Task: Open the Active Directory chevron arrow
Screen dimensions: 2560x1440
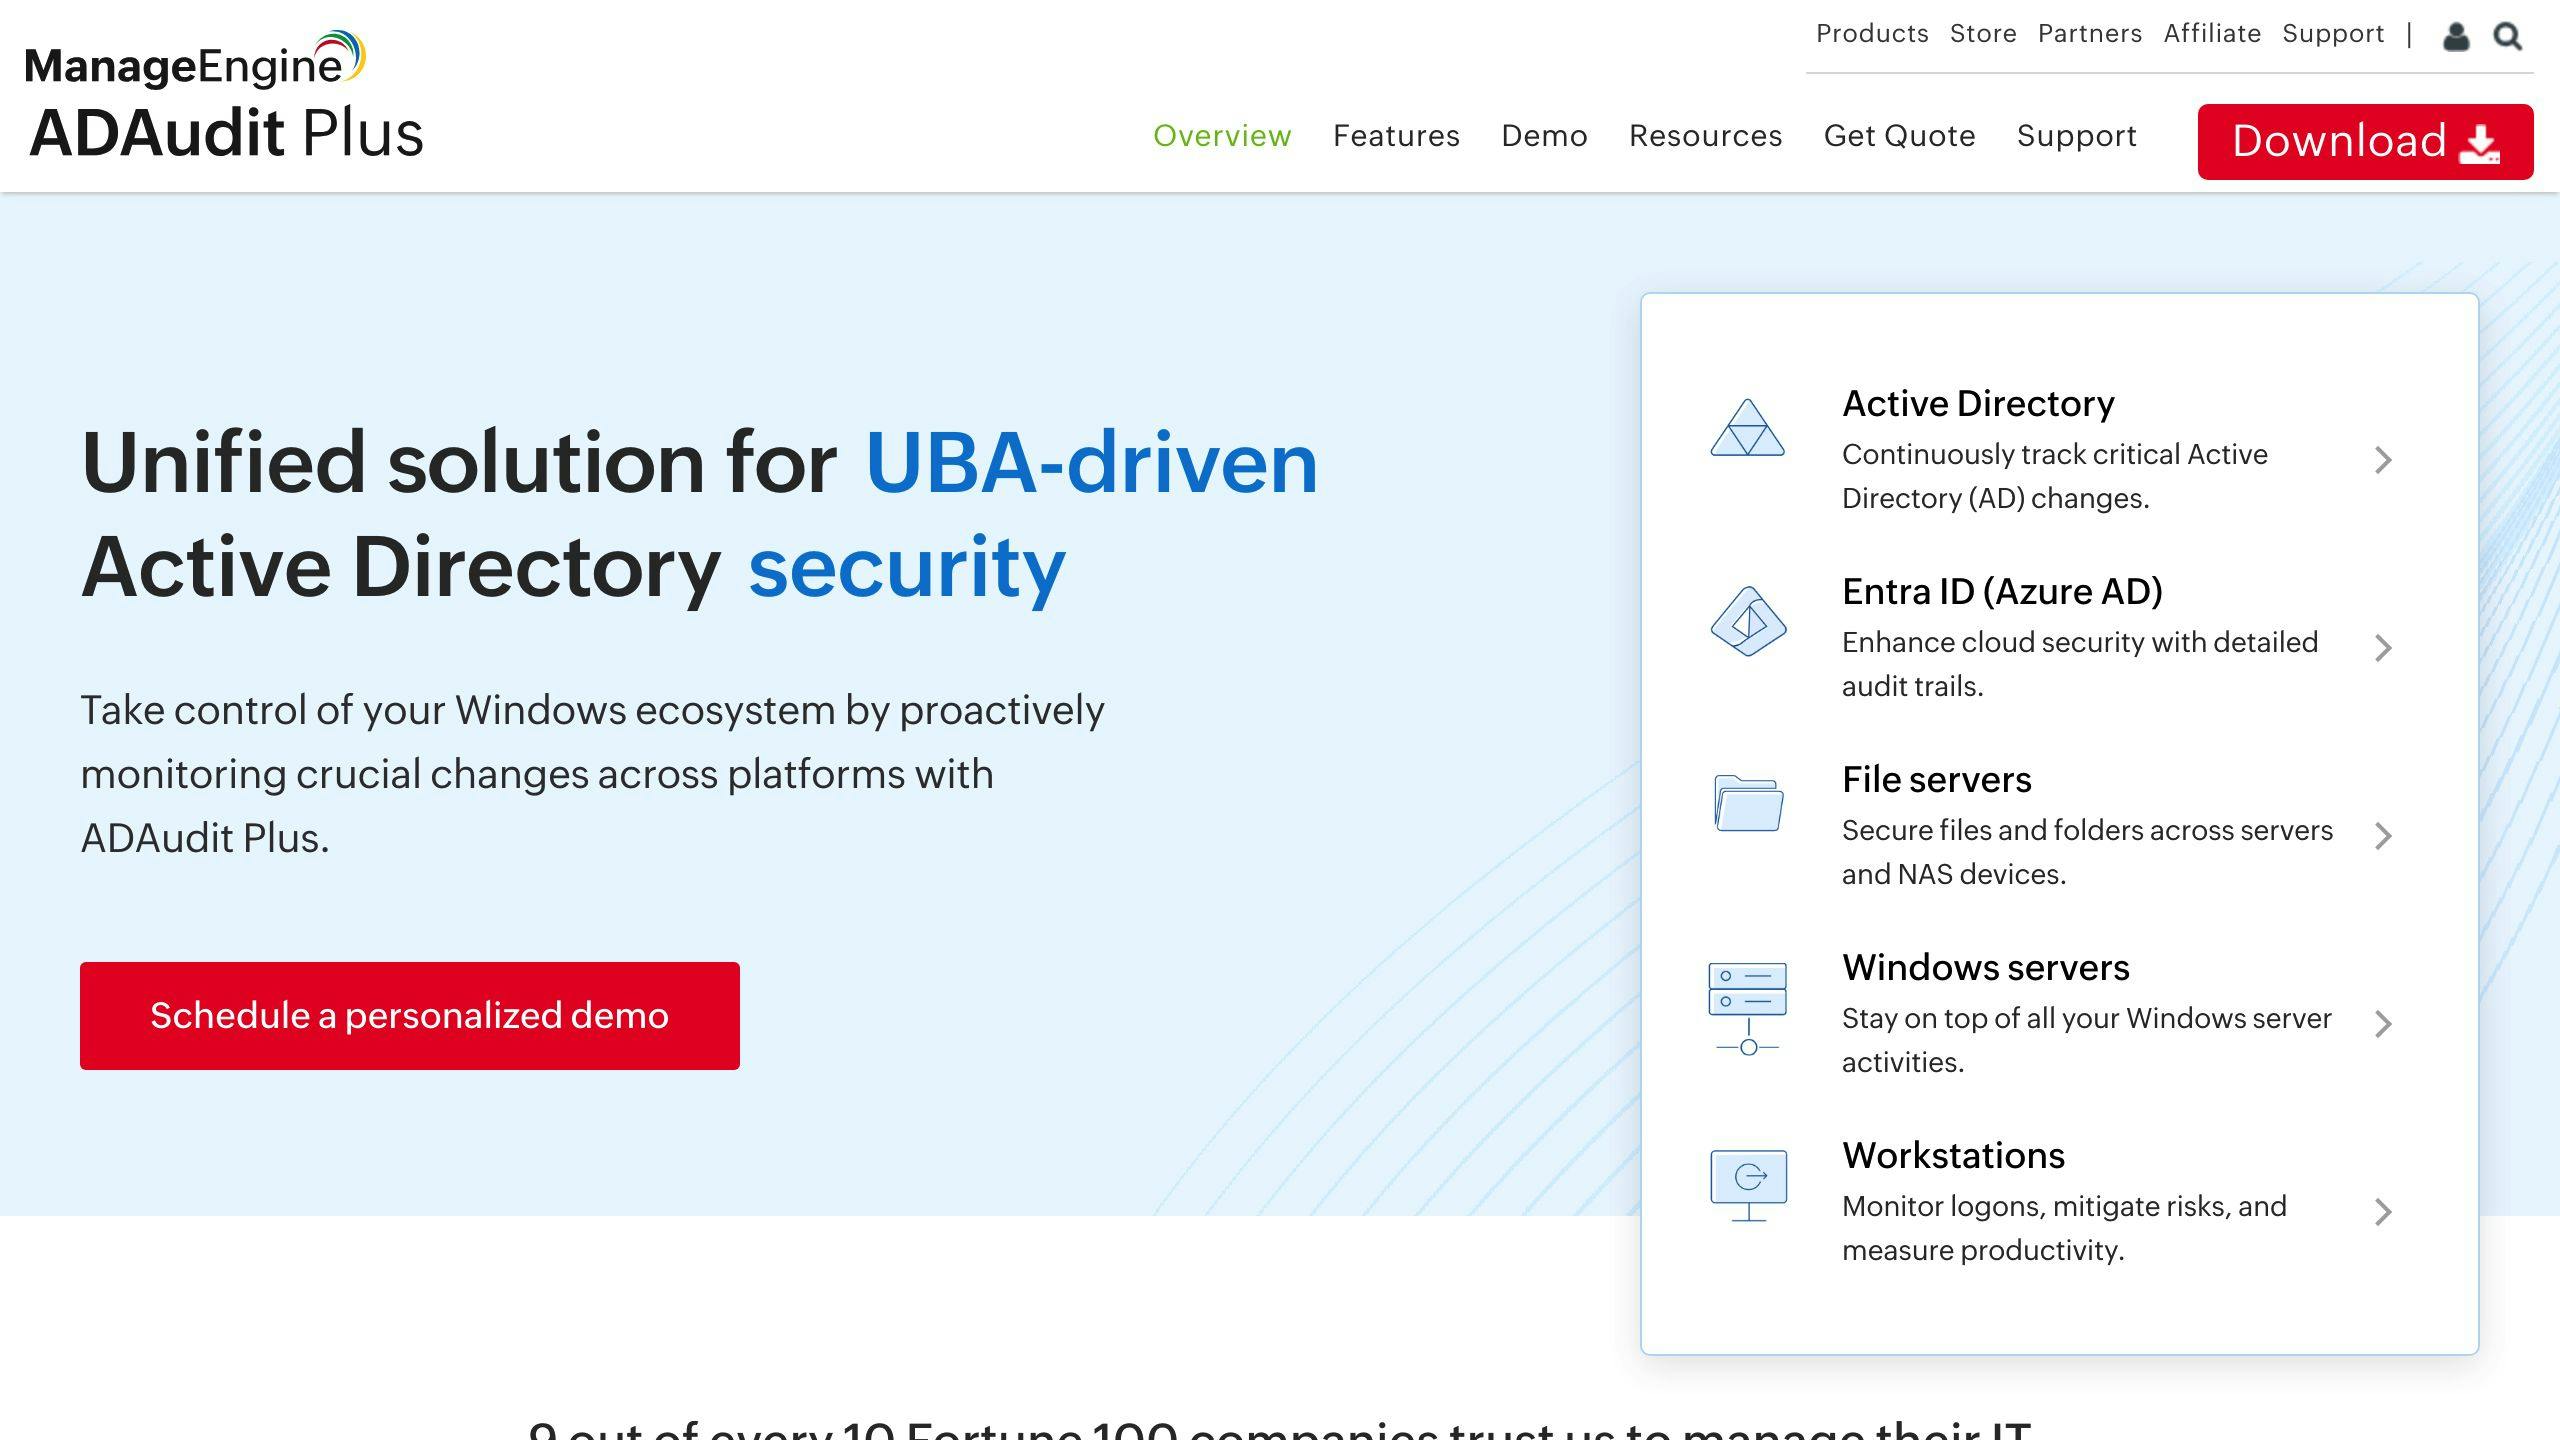Action: [2383, 460]
